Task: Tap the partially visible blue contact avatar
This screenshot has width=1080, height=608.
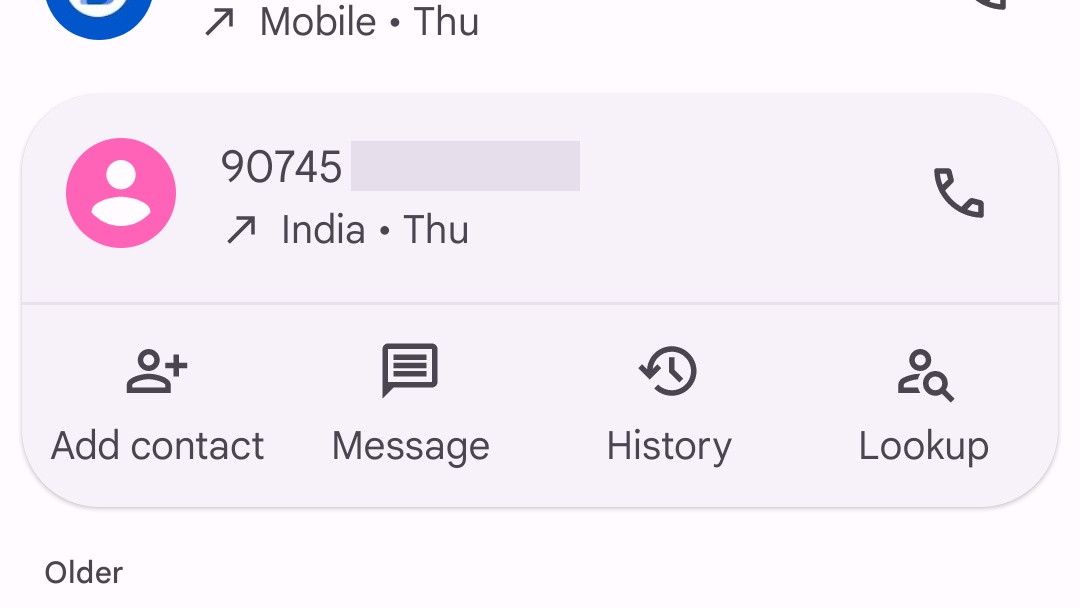Action: [x=99, y=14]
